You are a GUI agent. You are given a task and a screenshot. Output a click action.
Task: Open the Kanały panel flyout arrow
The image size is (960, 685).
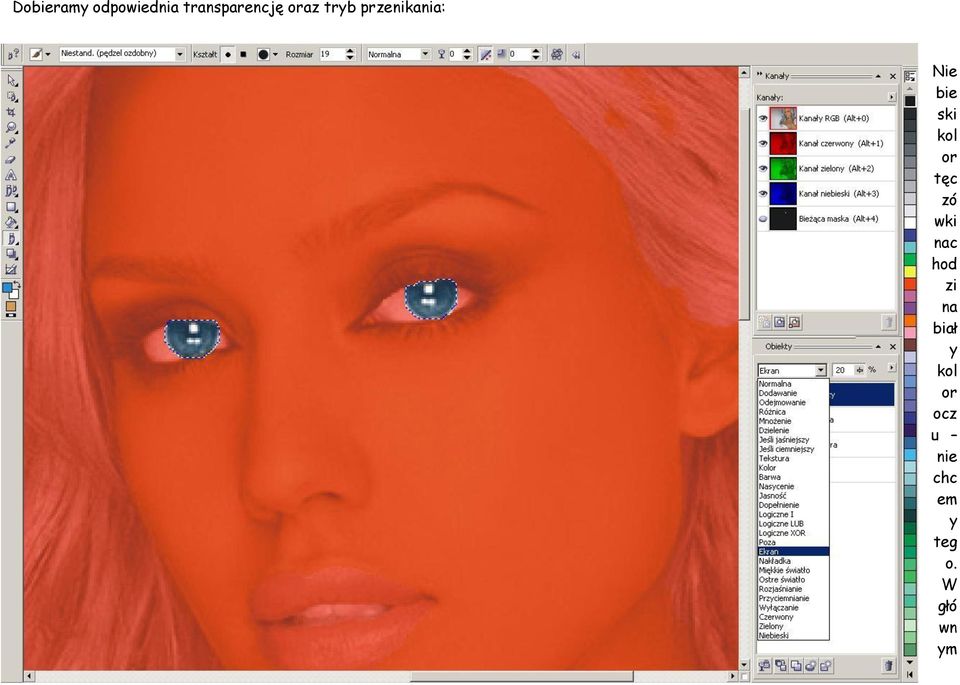(891, 97)
